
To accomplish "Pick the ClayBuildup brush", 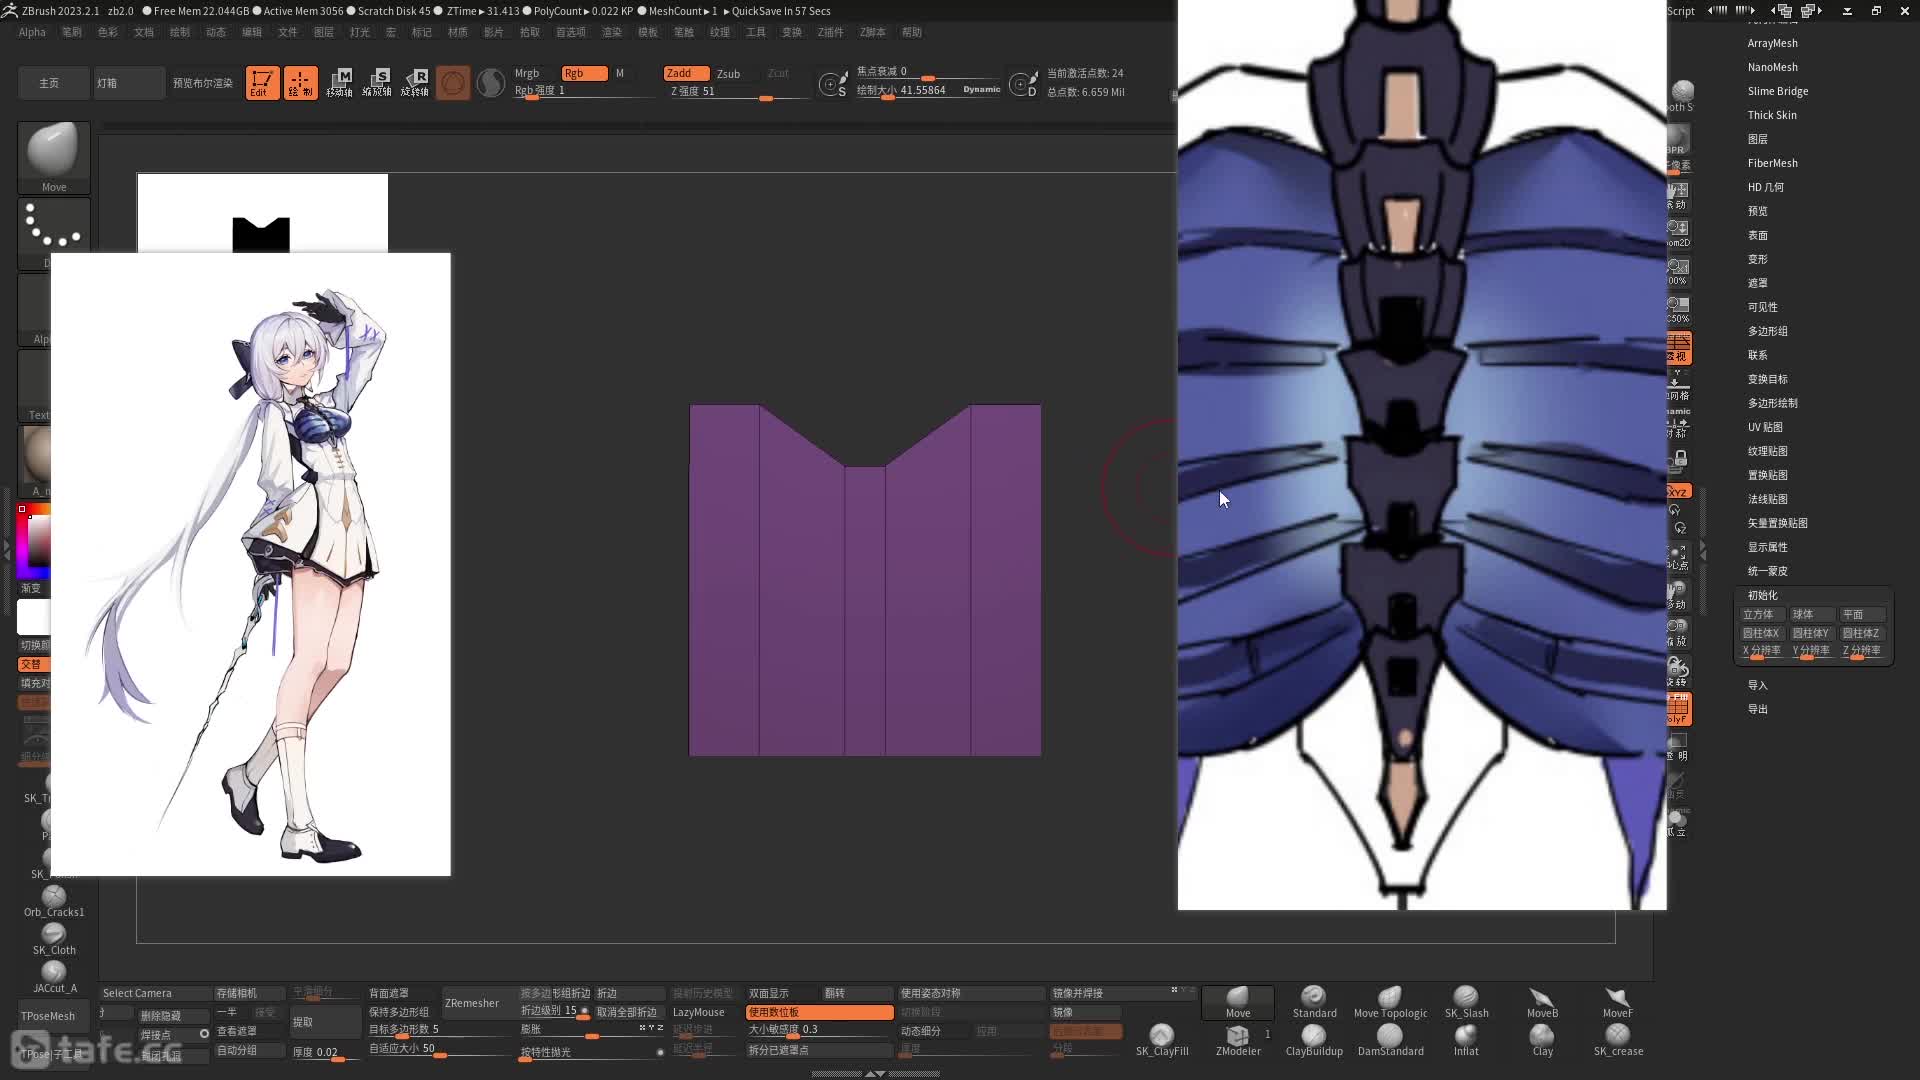I will point(1314,1040).
